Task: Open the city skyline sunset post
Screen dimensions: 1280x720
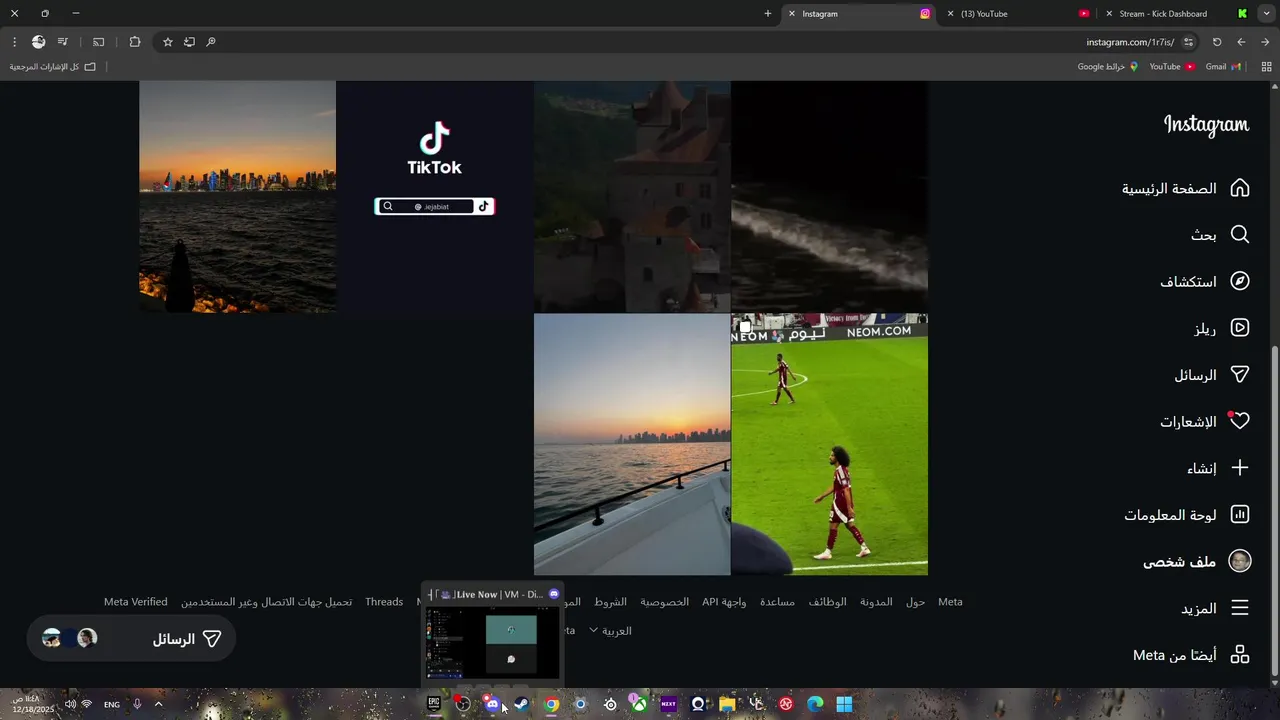Action: coord(238,197)
